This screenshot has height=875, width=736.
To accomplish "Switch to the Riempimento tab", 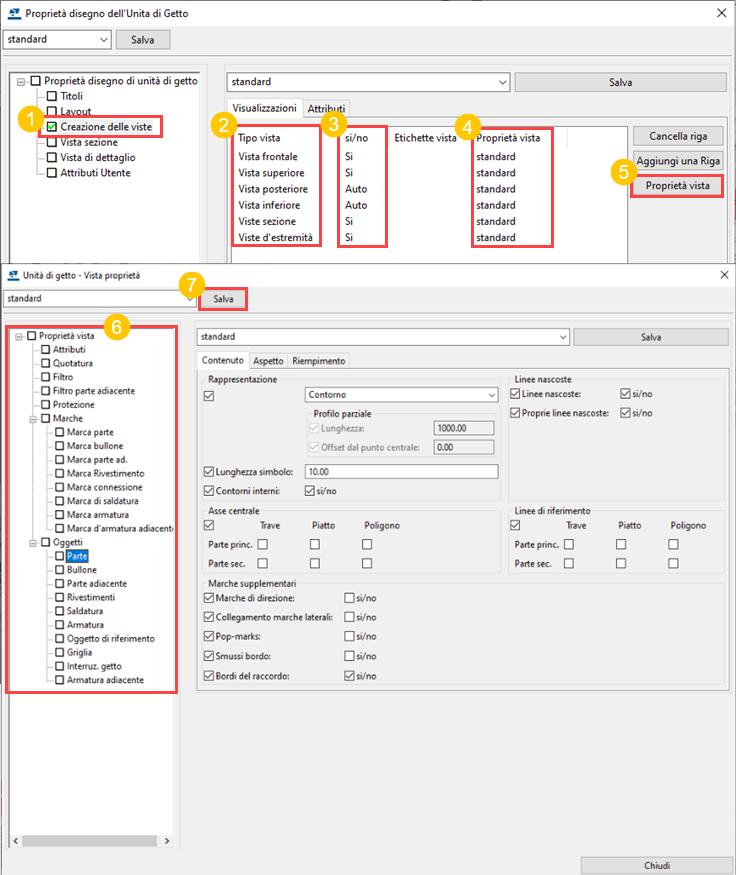I will point(319,361).
